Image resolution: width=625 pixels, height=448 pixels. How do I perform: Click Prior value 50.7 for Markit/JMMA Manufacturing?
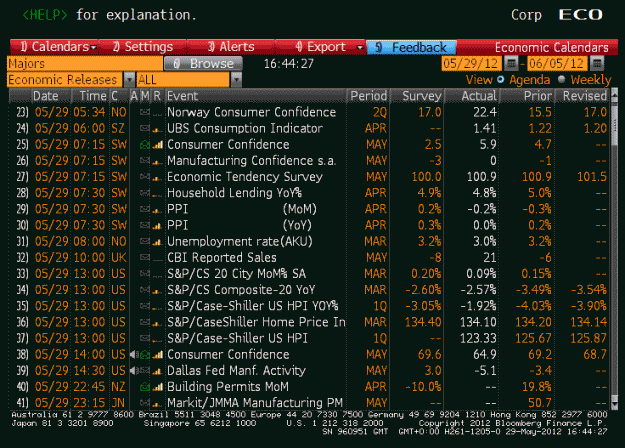540,403
